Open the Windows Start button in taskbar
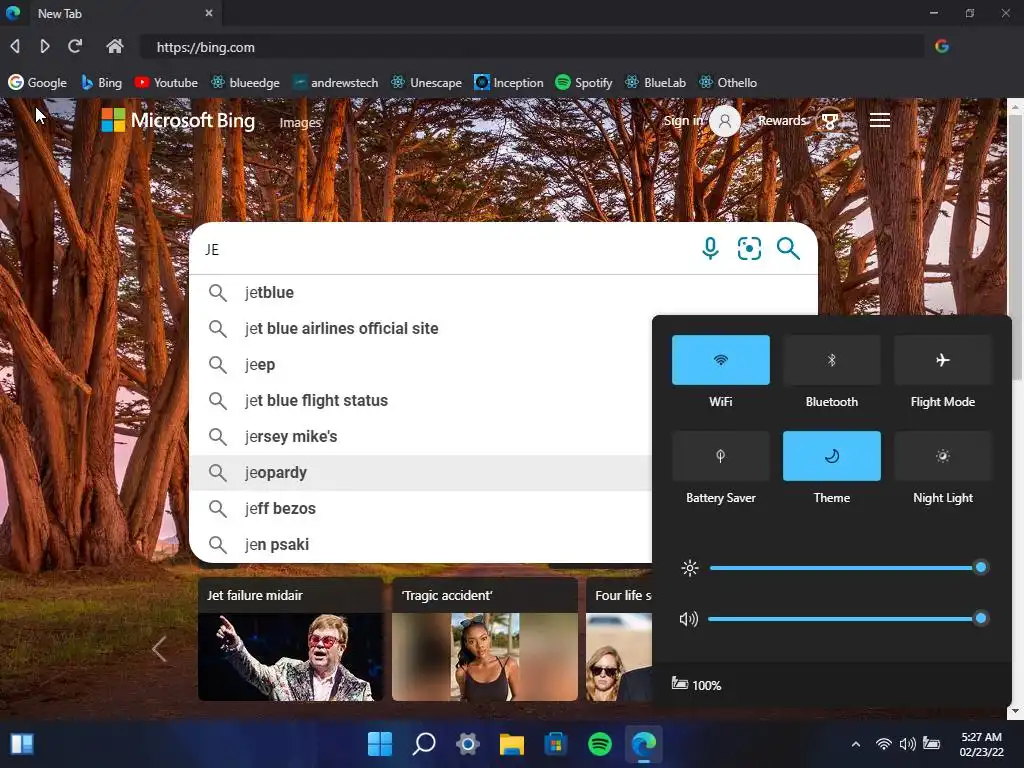This screenshot has width=1024, height=768. coord(380,743)
